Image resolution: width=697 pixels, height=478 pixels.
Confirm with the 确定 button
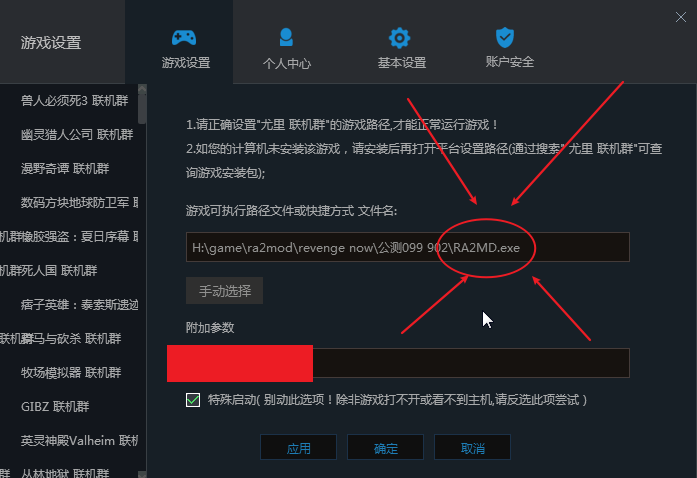point(385,447)
